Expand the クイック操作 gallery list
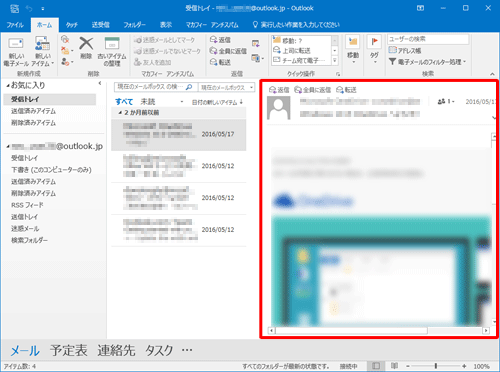The height and width of the screenshot is (372, 500). (335, 60)
